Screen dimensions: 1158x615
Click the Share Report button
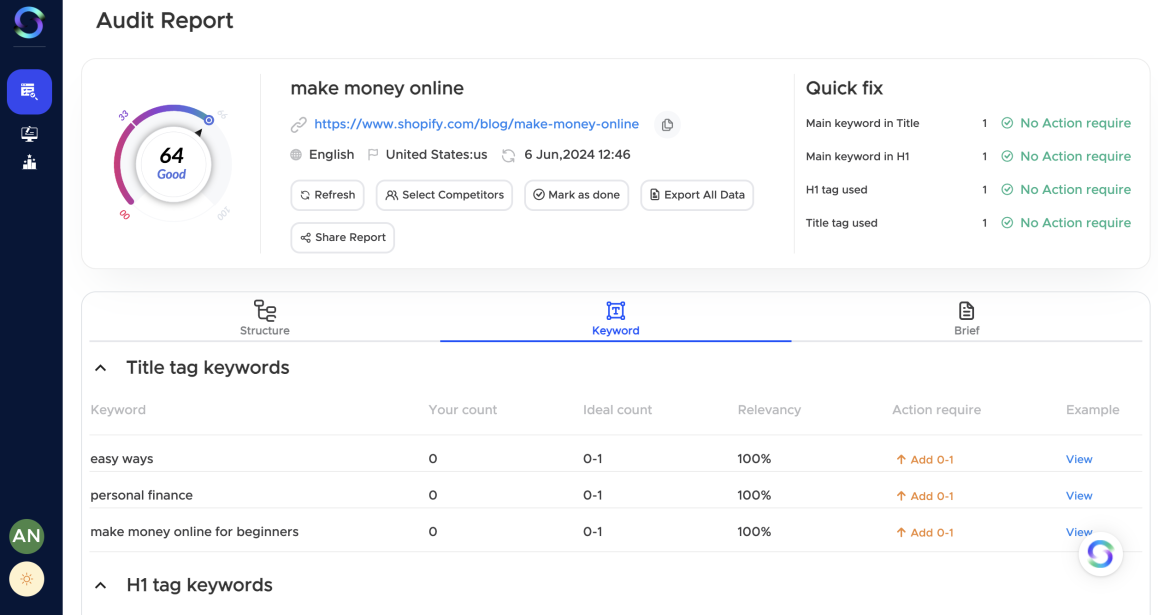point(343,238)
